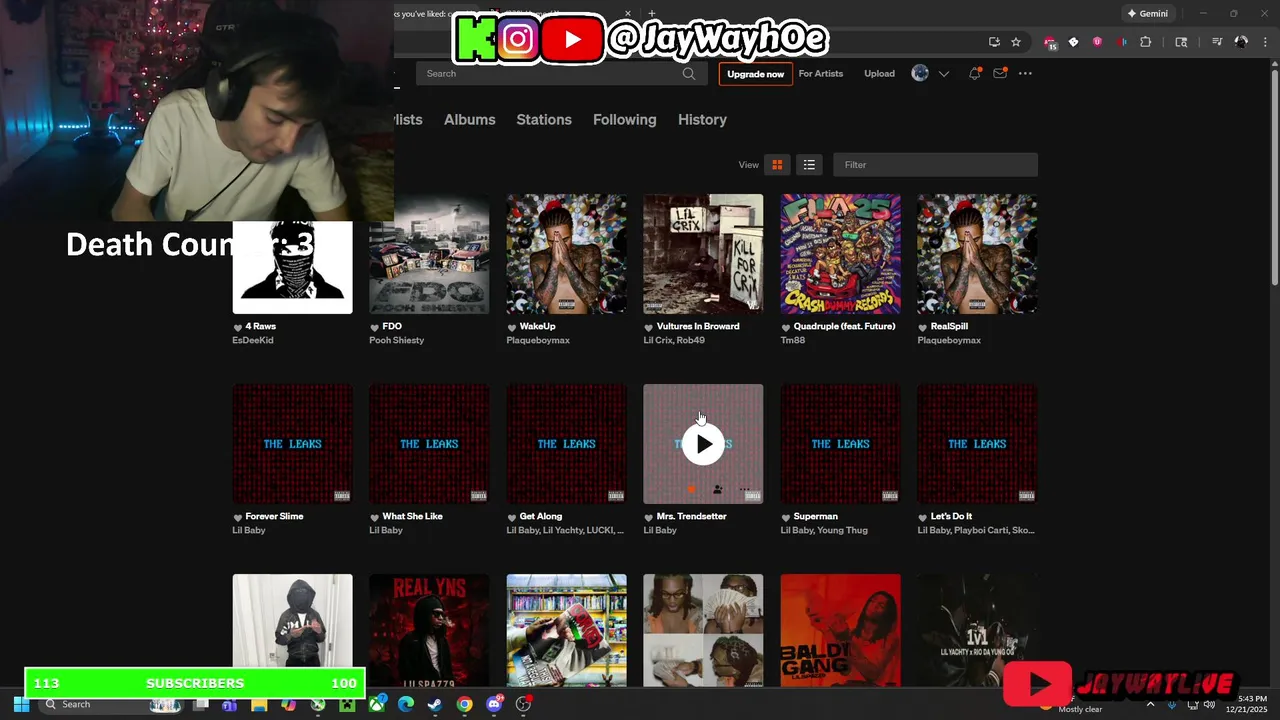The width and height of the screenshot is (1280, 720).
Task: Open the Forever Slime artwork
Action: coord(292,444)
